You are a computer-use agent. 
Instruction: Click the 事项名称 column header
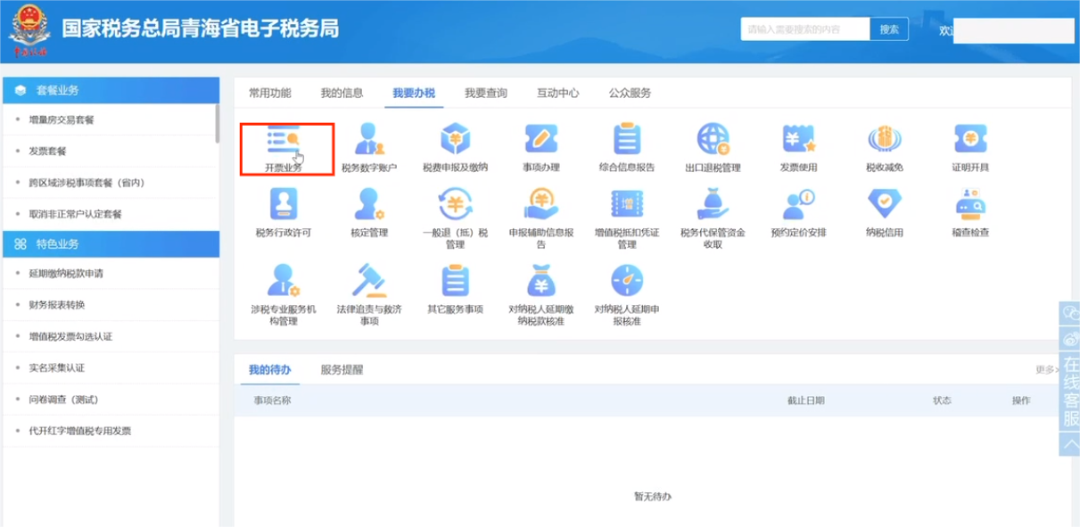[x=272, y=400]
